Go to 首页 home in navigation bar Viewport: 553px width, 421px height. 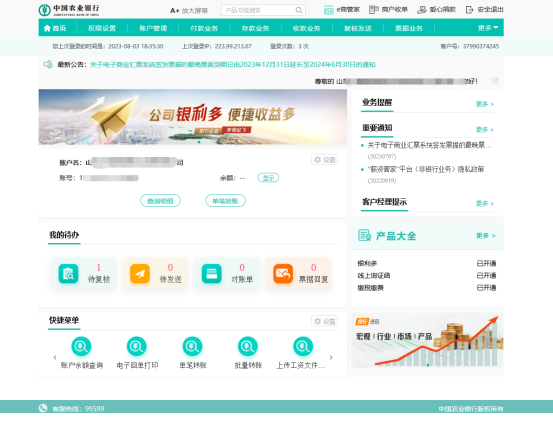[55, 28]
